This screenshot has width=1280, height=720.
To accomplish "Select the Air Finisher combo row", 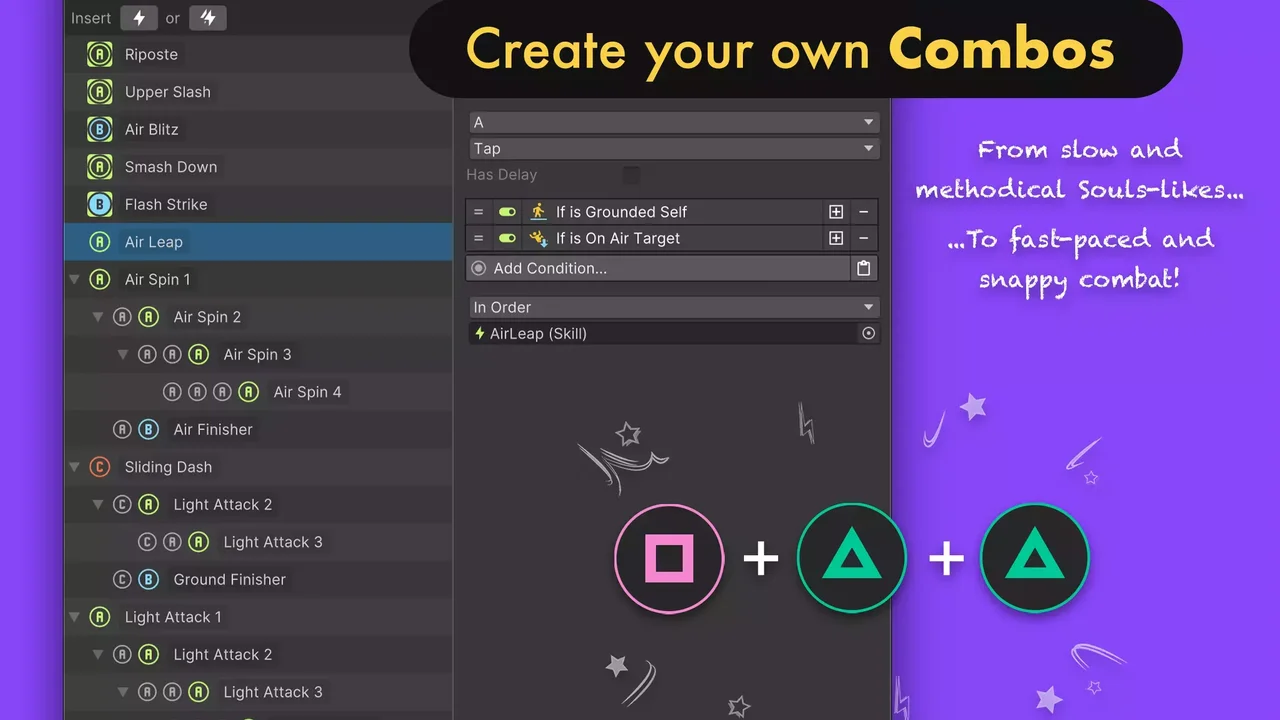I will [259, 429].
